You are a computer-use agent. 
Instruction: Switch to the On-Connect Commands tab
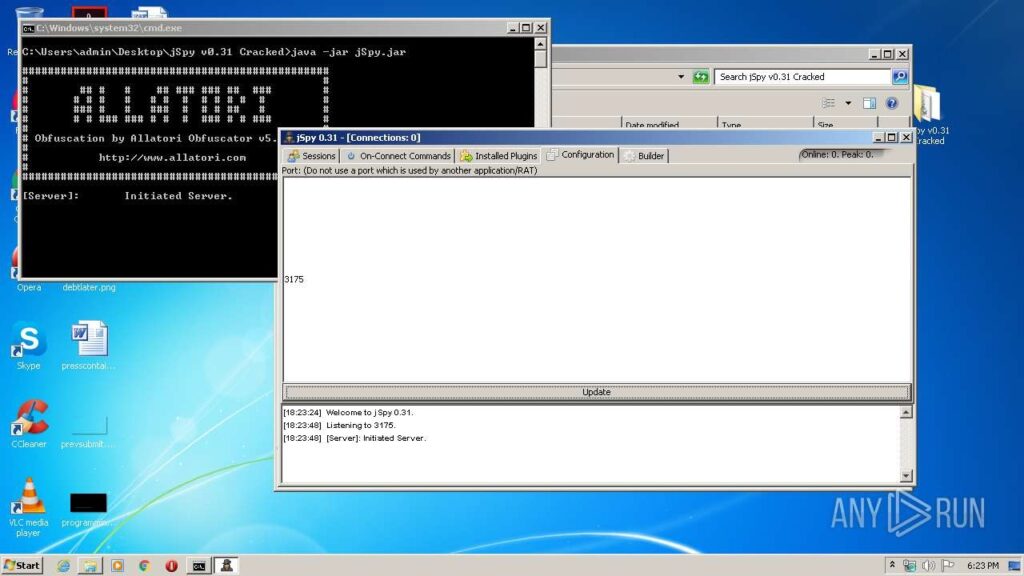click(x=397, y=155)
